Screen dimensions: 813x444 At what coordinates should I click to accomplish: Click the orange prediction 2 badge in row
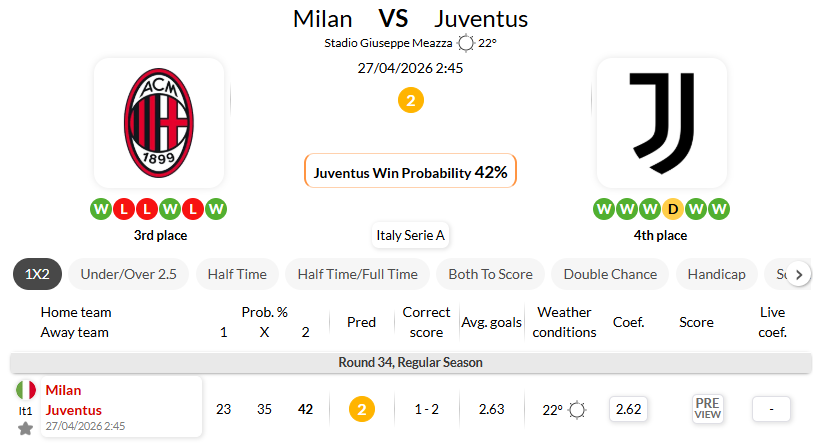coord(362,409)
